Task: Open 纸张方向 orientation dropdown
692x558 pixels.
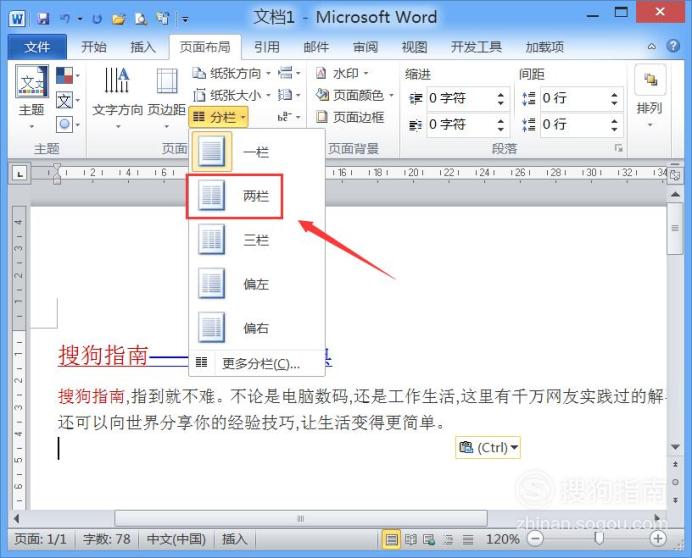Action: click(x=231, y=73)
